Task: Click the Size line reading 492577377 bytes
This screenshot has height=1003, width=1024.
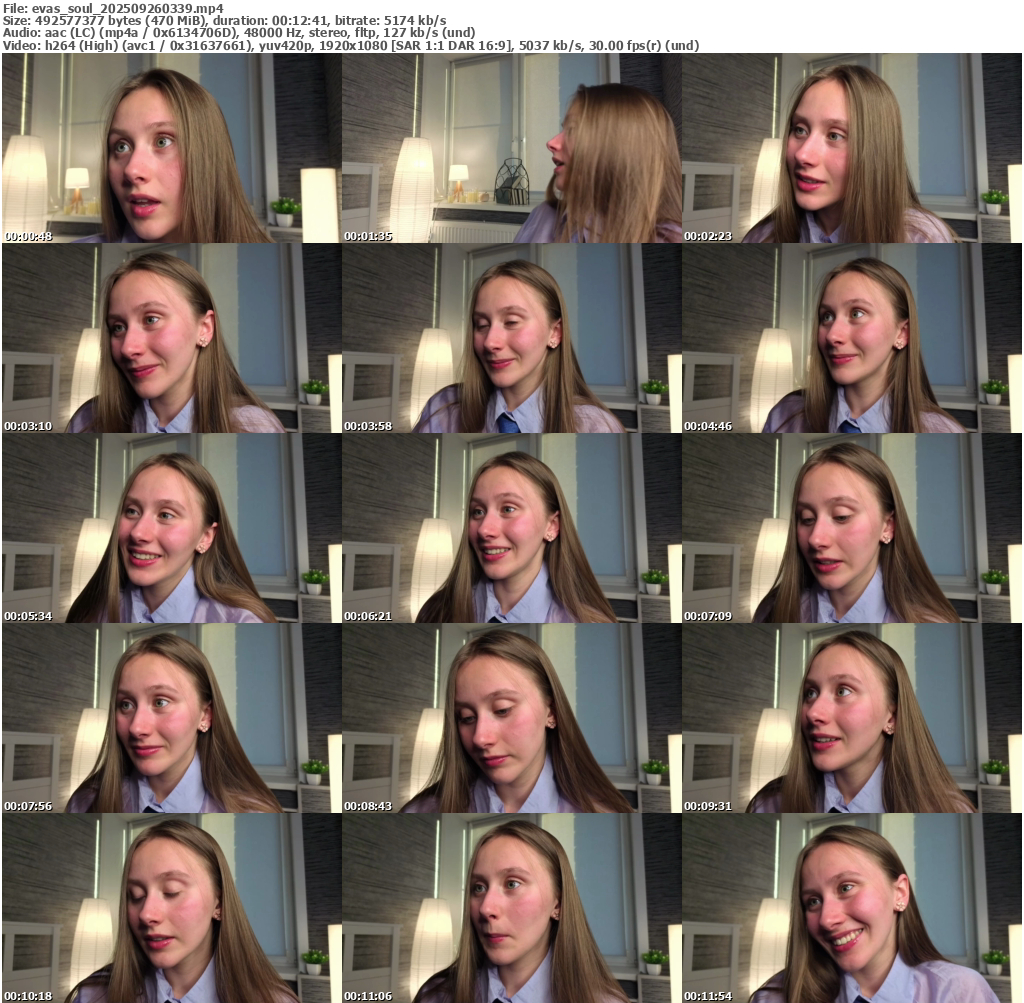Action: [225, 20]
